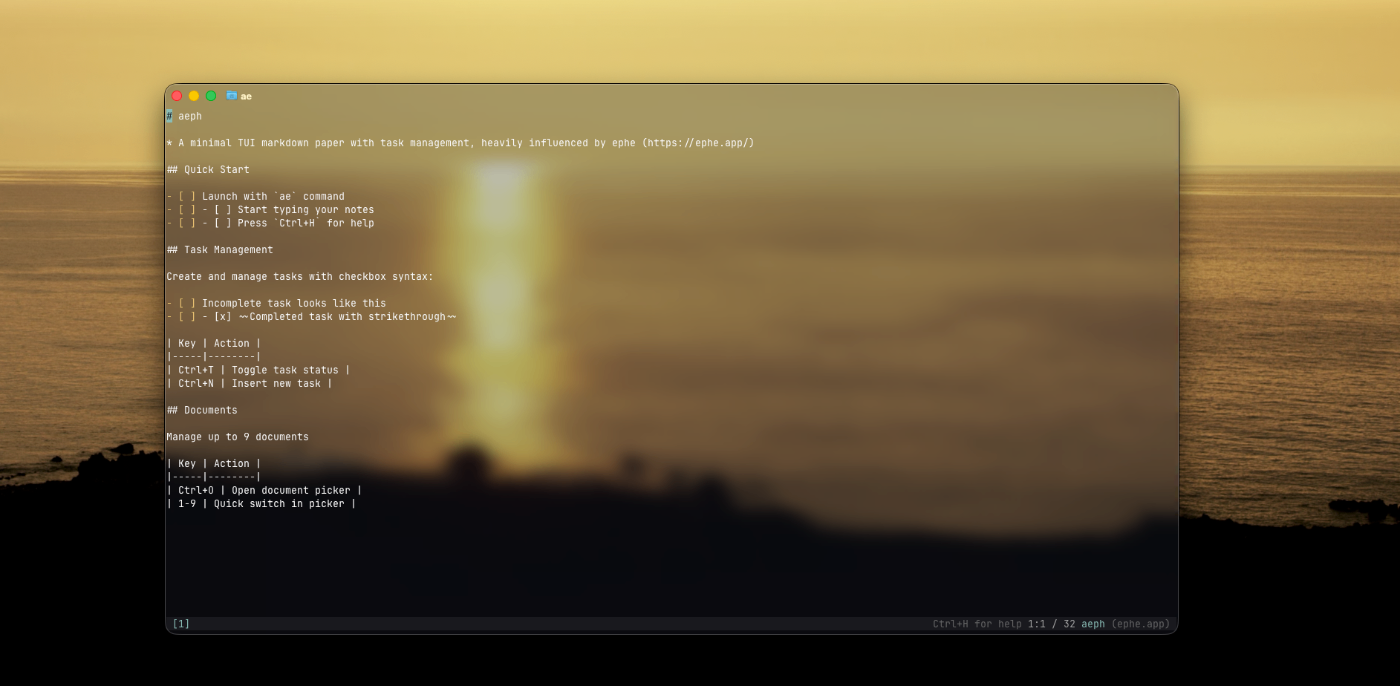This screenshot has width=1400, height=686.
Task: Click the '[1]' document indicator in status bar
Action: coord(181,624)
